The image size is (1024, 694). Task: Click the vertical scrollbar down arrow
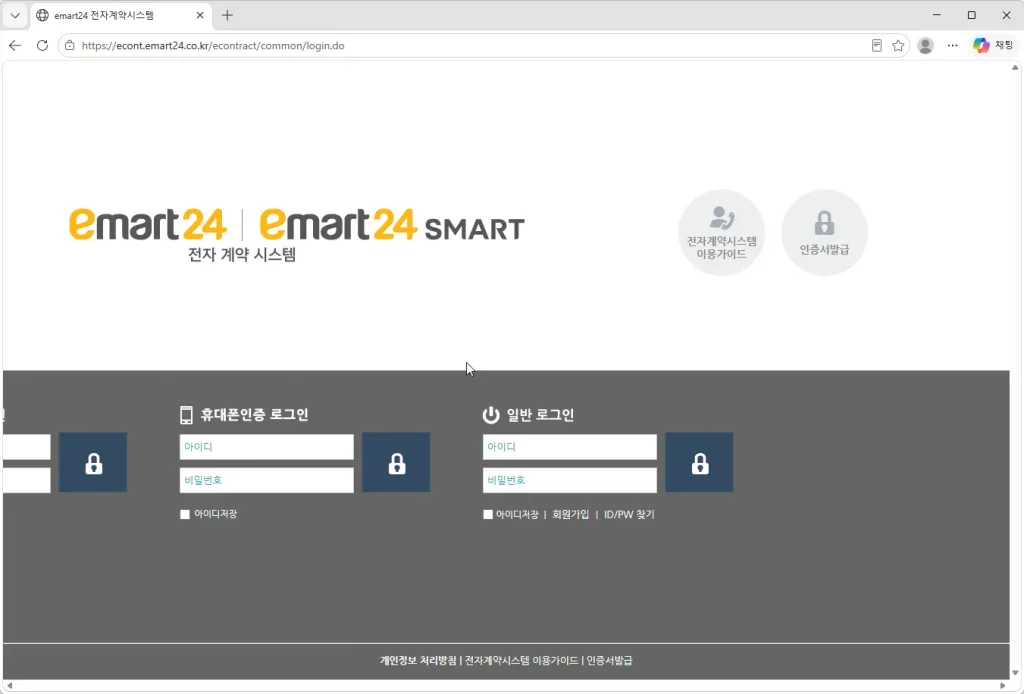coord(1015,672)
